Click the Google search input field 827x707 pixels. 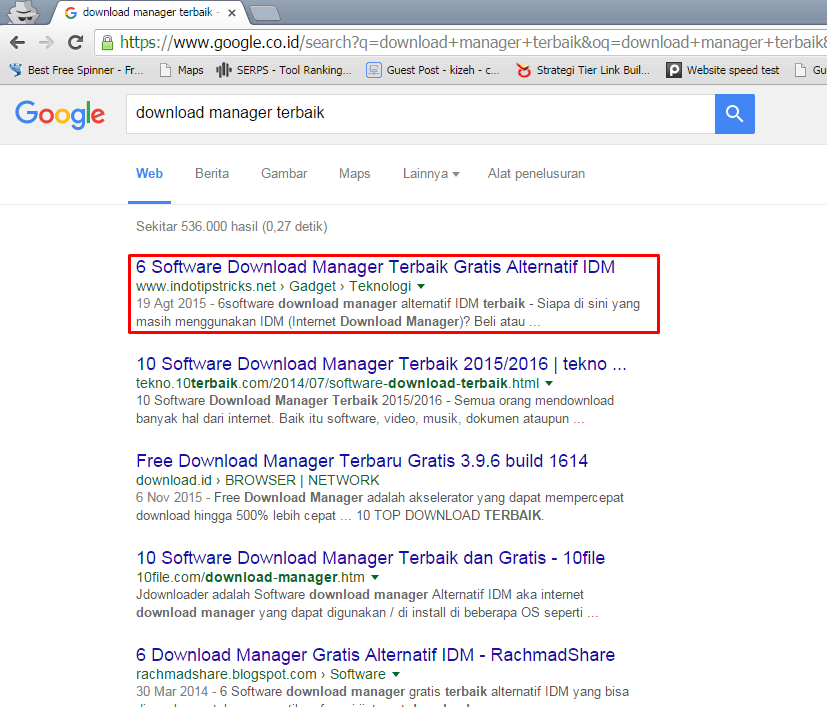pyautogui.click(x=420, y=113)
